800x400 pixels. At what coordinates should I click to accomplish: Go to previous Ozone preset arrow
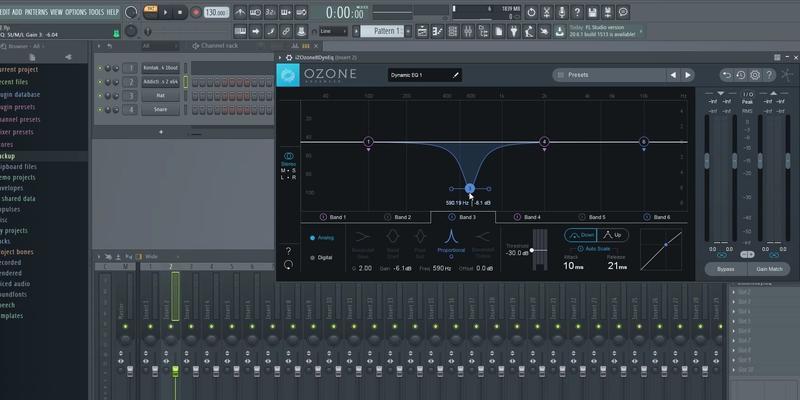[673, 75]
